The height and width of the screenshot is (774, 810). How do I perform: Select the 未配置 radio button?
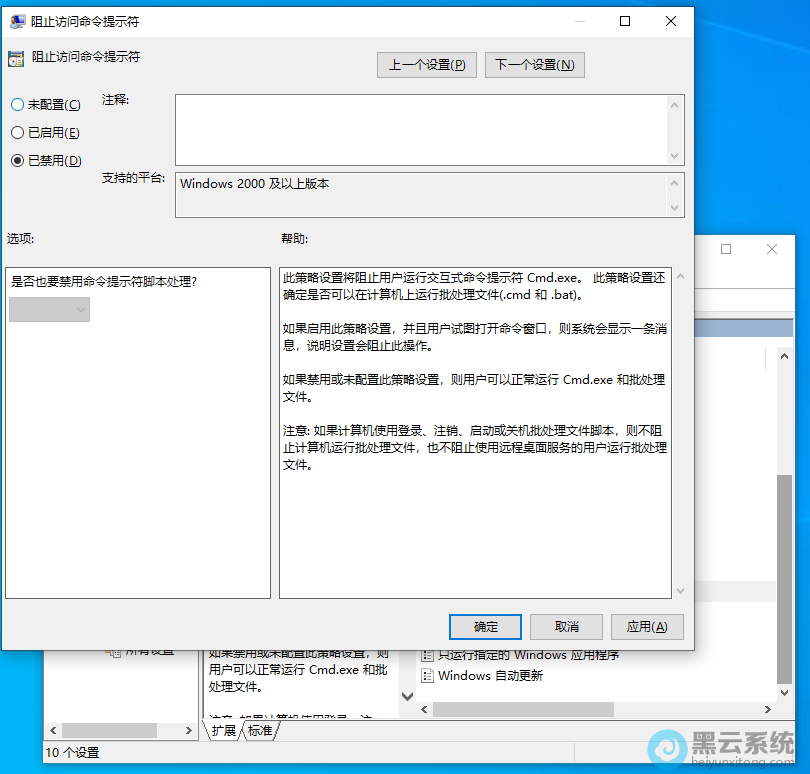coord(17,104)
